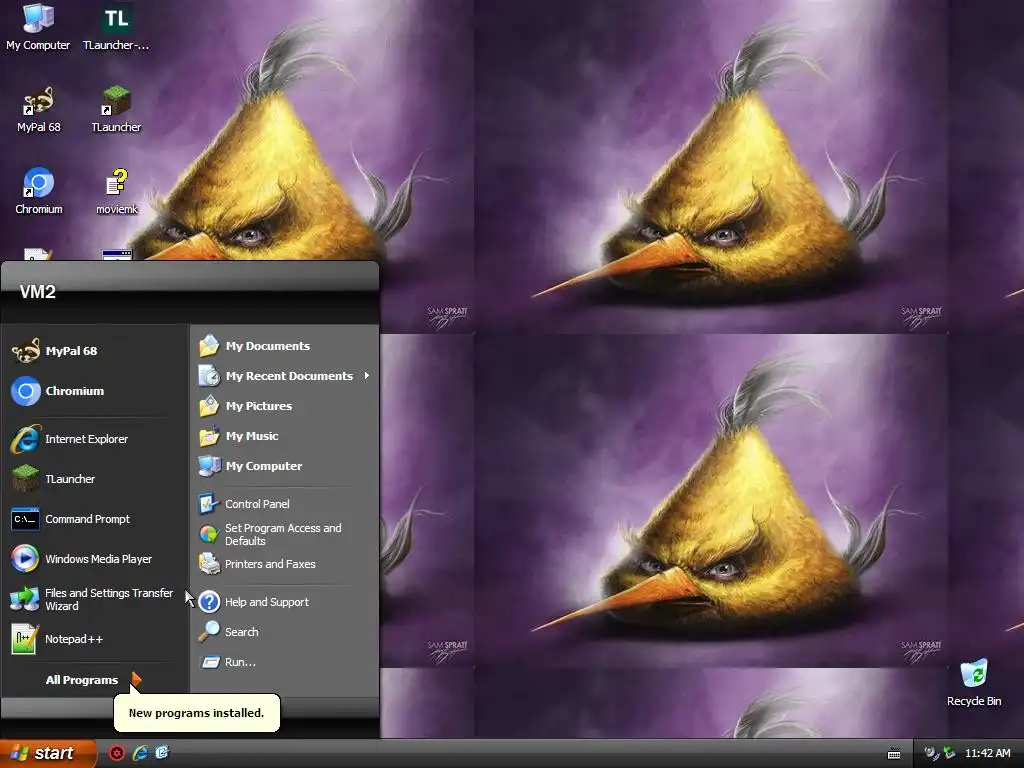Screen dimensions: 1024x768
Task: Open My Pictures folder
Action: point(285,406)
